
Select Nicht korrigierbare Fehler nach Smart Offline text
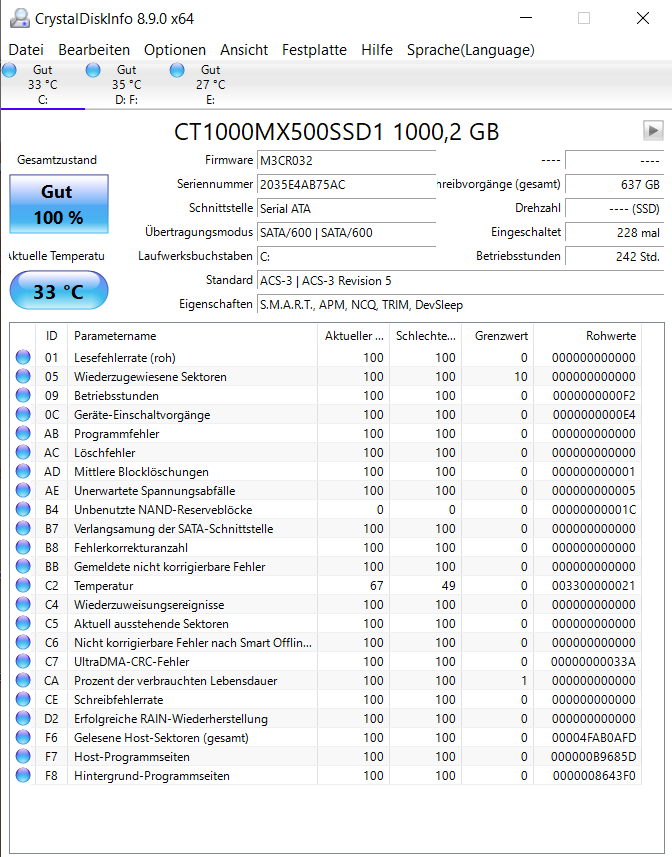[193, 643]
